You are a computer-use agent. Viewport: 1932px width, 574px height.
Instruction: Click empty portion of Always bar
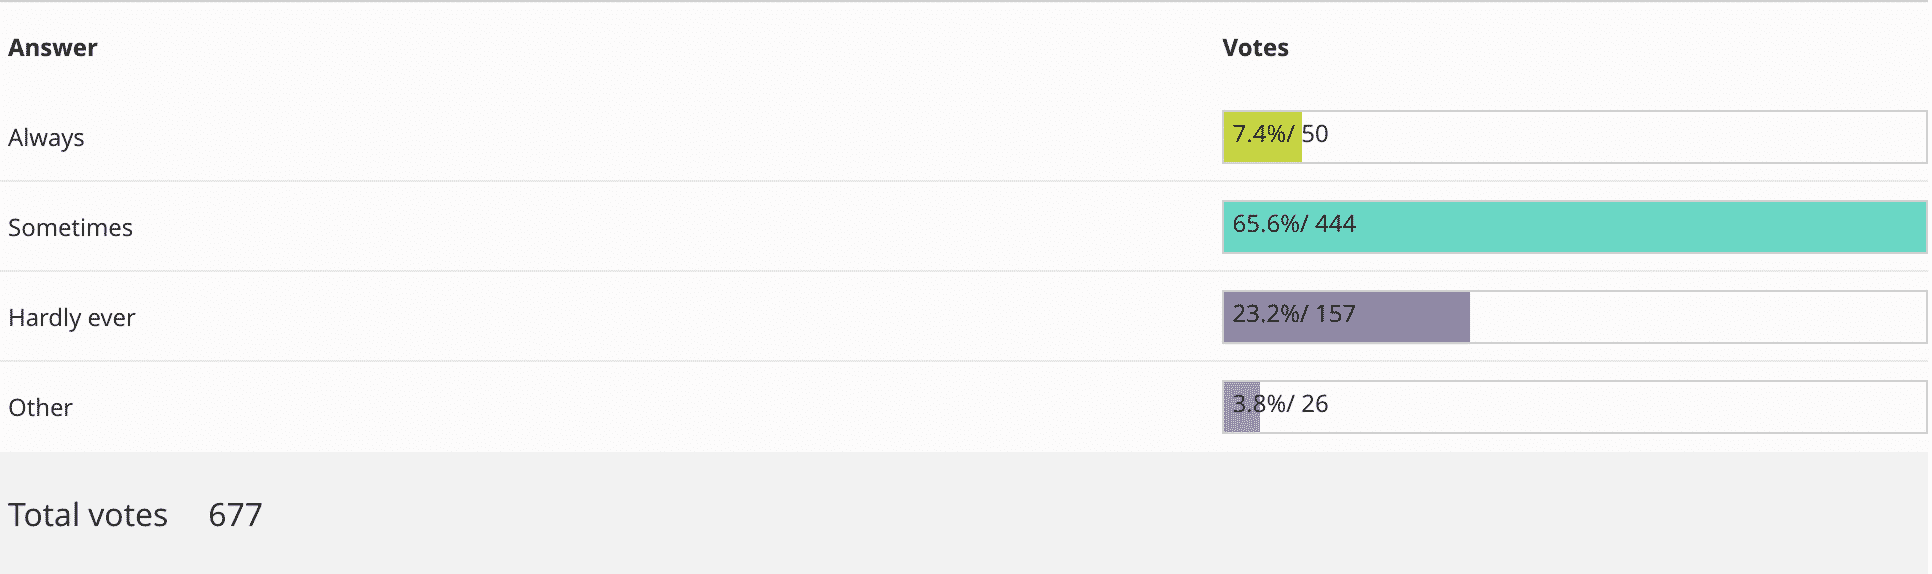(x=1620, y=137)
